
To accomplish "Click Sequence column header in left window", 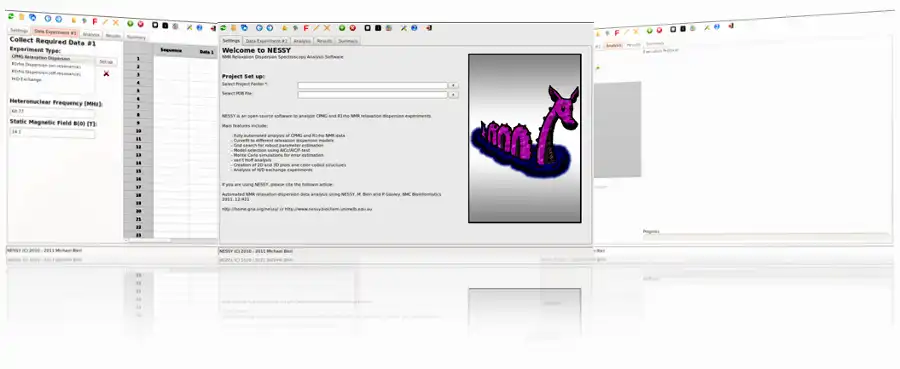I will click(x=171, y=51).
